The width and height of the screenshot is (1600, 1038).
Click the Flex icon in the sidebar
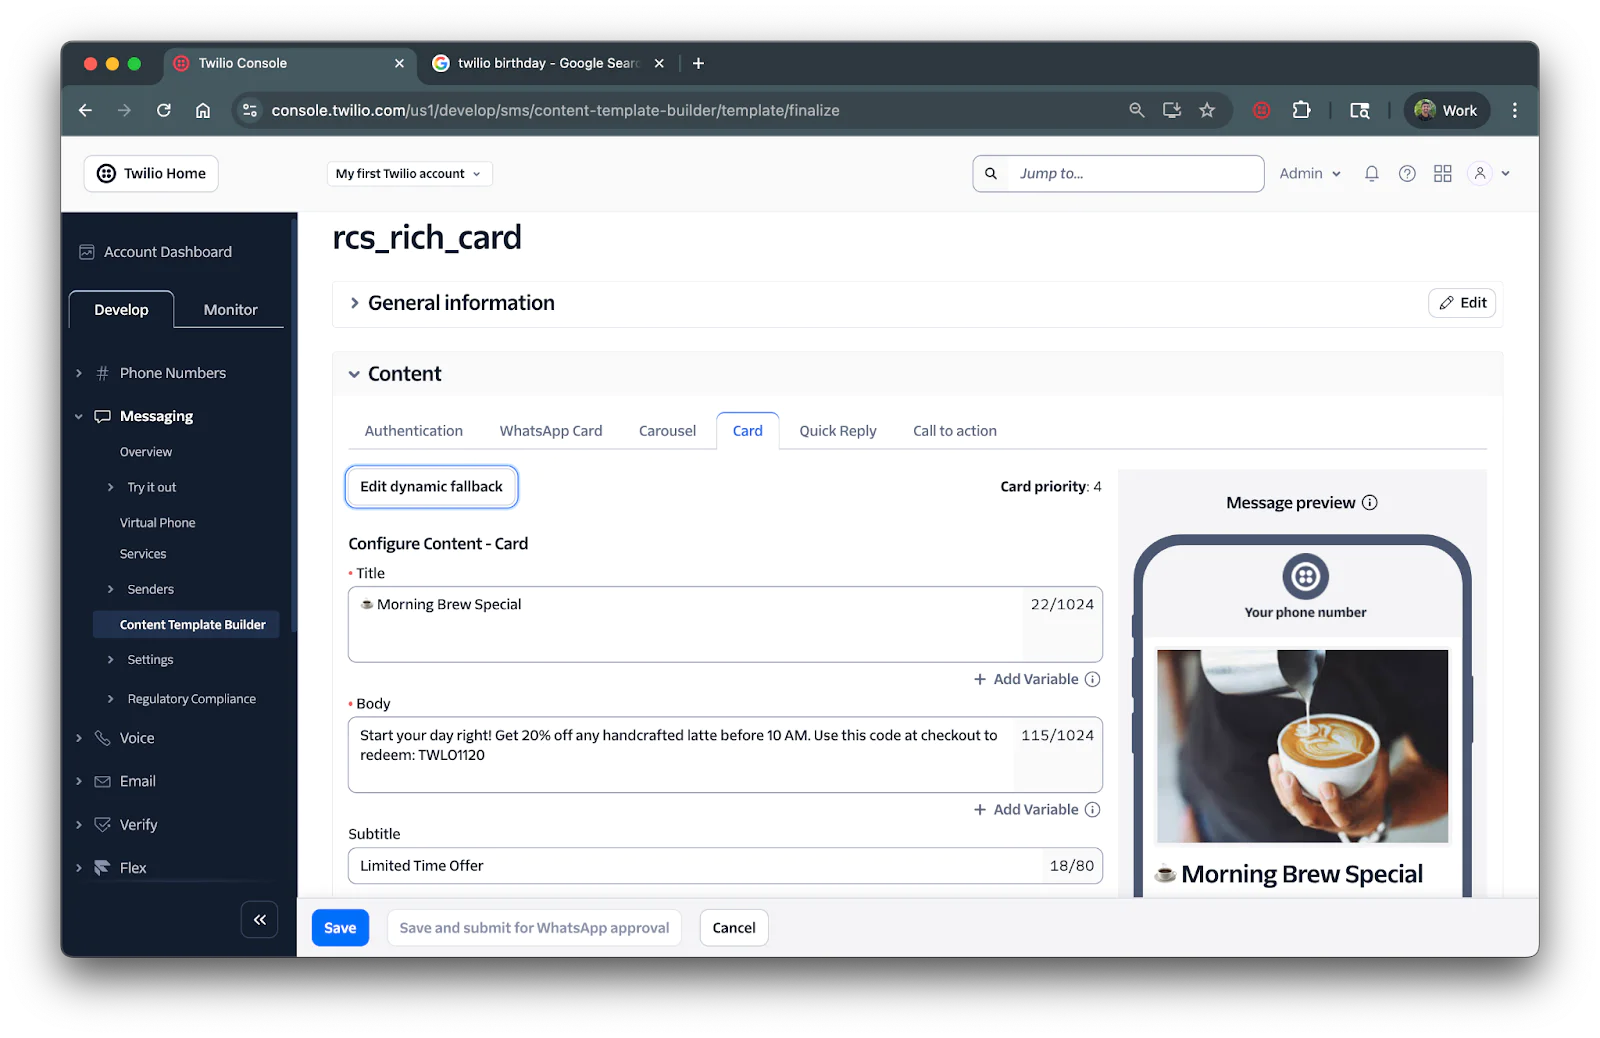[x=102, y=867]
